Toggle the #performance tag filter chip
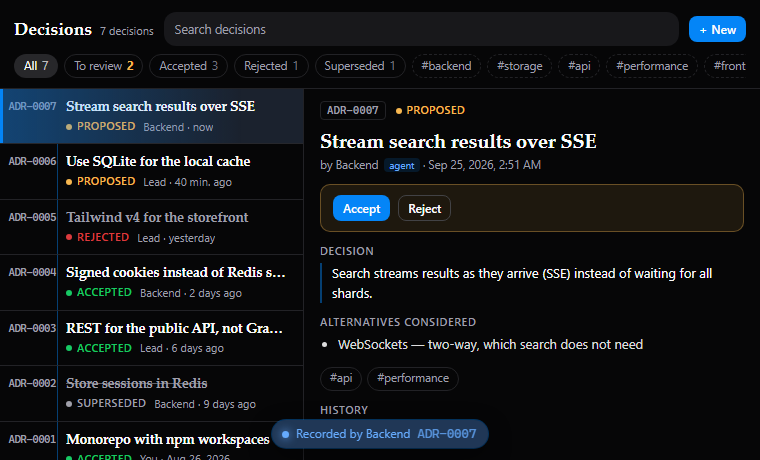 coord(652,66)
